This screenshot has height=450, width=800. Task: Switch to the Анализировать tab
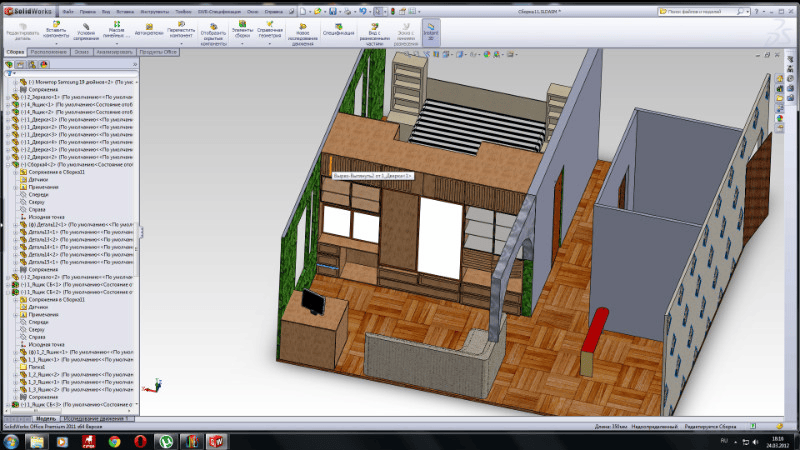pyautogui.click(x=114, y=50)
